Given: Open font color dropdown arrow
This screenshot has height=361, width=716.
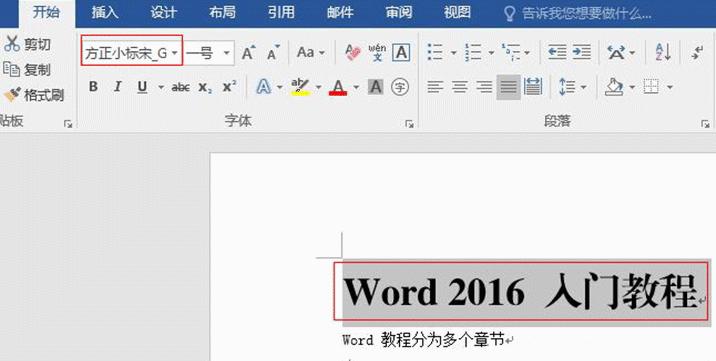Looking at the screenshot, I should pyautogui.click(x=356, y=87).
